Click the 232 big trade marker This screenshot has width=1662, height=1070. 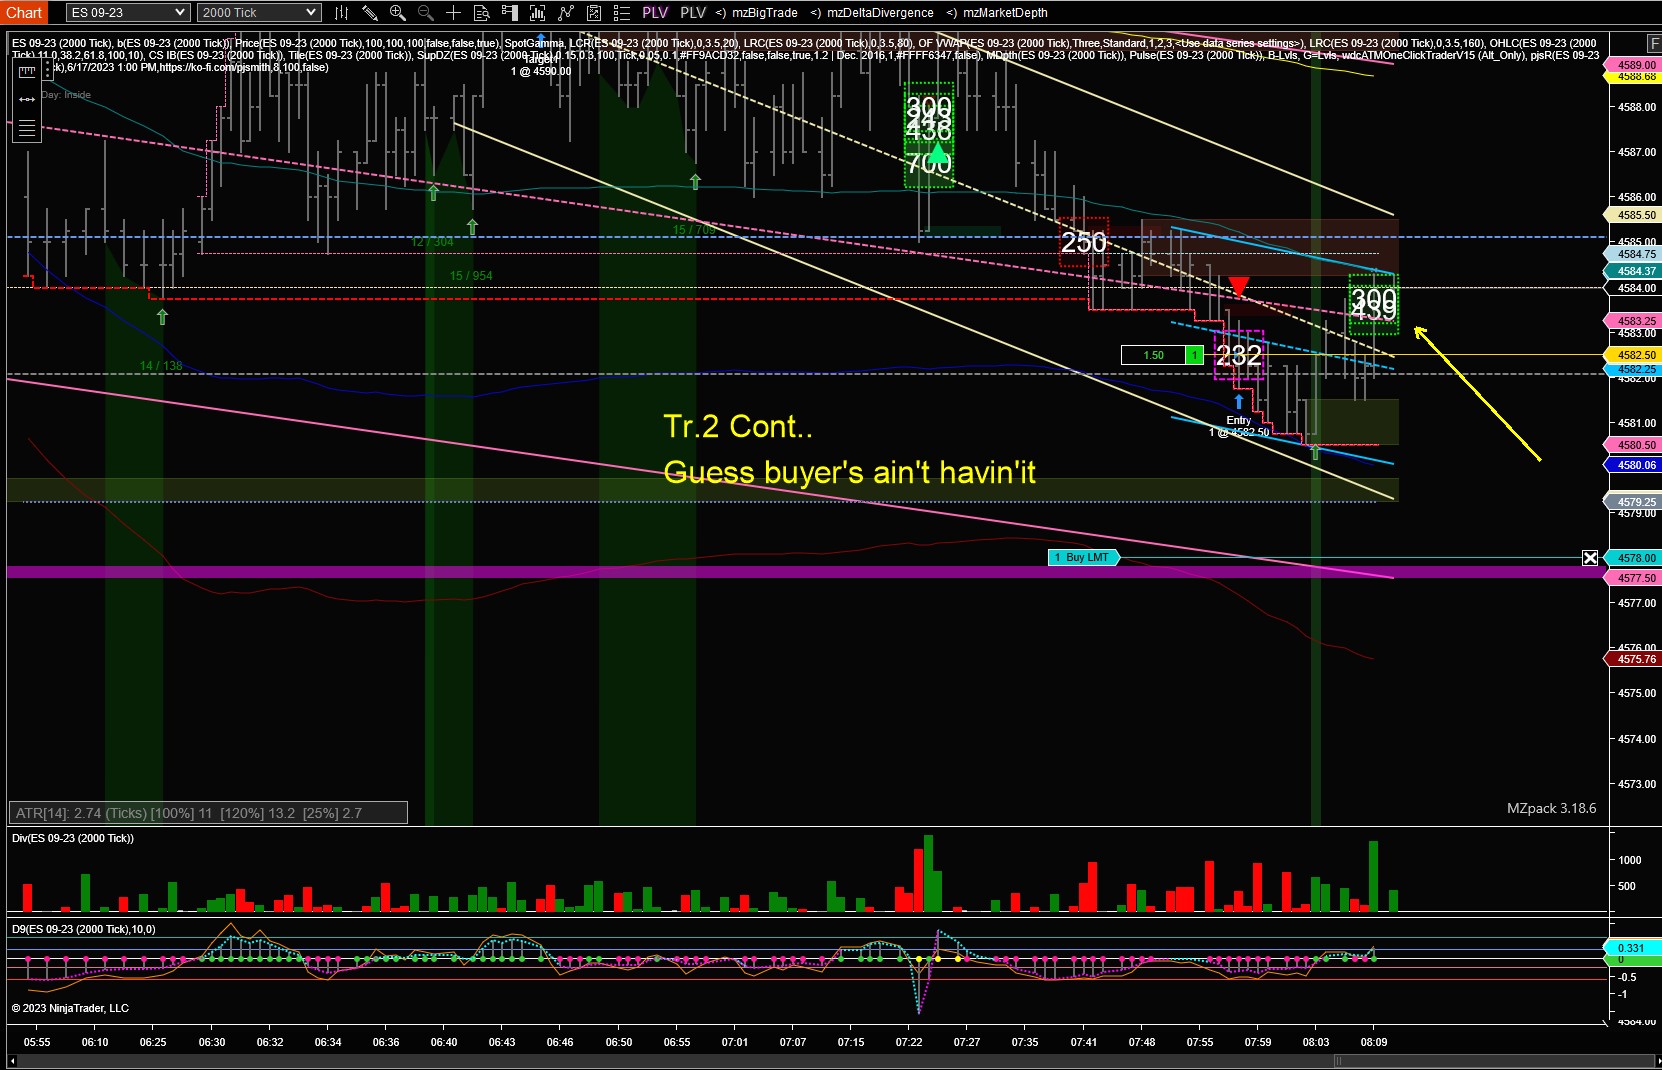1239,355
